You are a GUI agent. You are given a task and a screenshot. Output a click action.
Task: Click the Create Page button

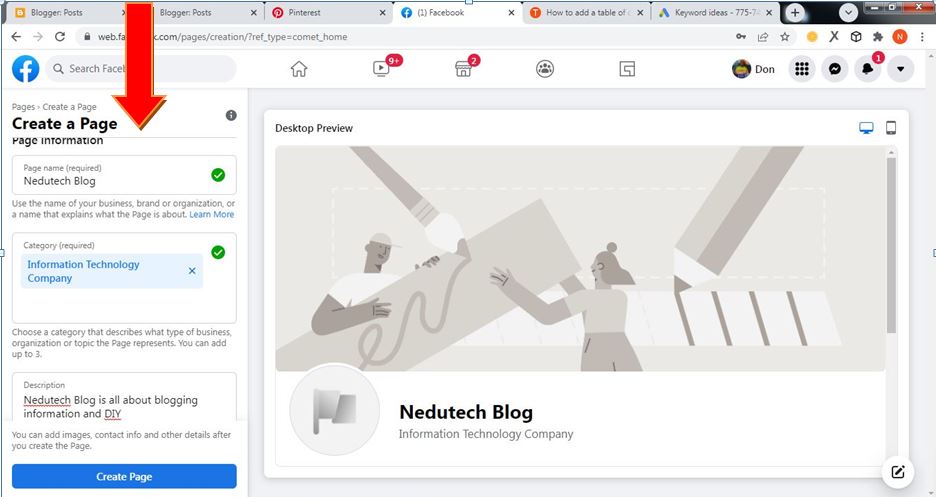point(124,477)
